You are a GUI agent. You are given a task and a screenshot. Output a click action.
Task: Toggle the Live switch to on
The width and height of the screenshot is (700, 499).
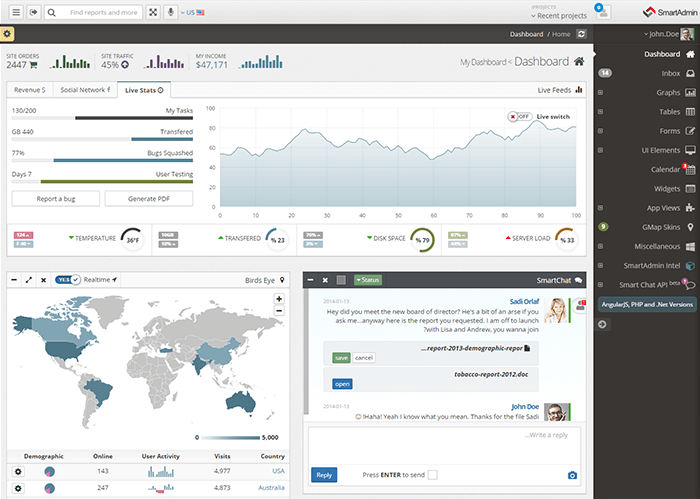point(519,116)
